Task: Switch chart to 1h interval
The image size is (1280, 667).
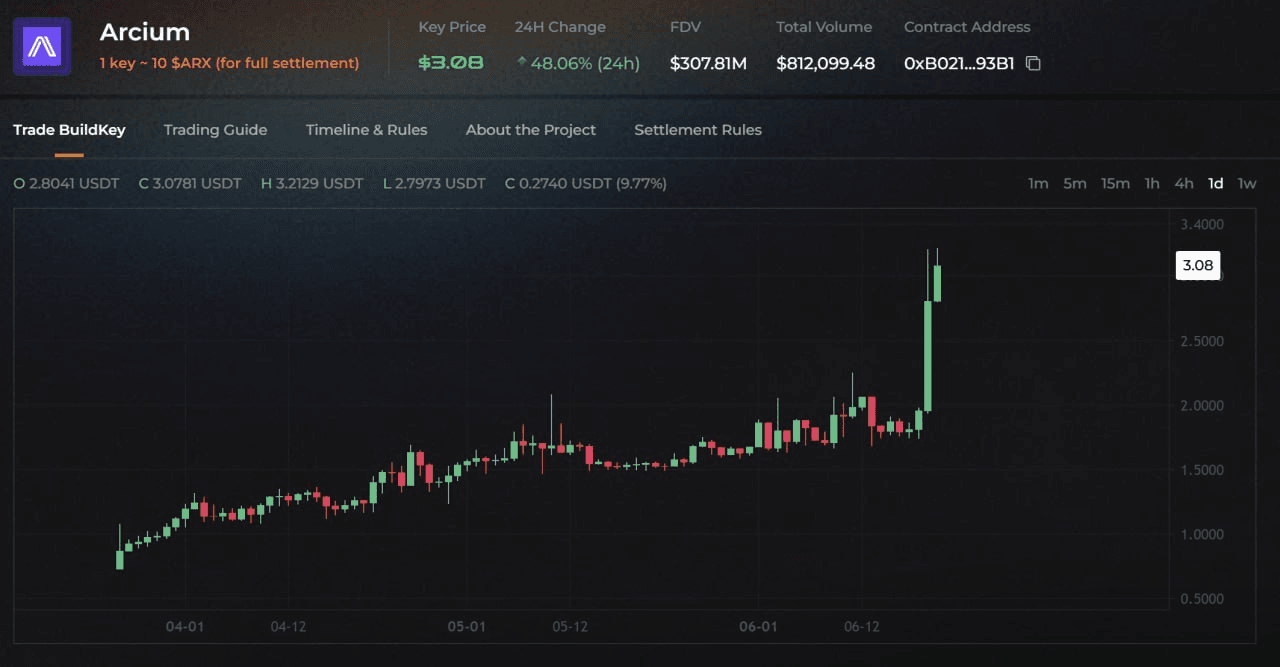Action: click(1152, 183)
